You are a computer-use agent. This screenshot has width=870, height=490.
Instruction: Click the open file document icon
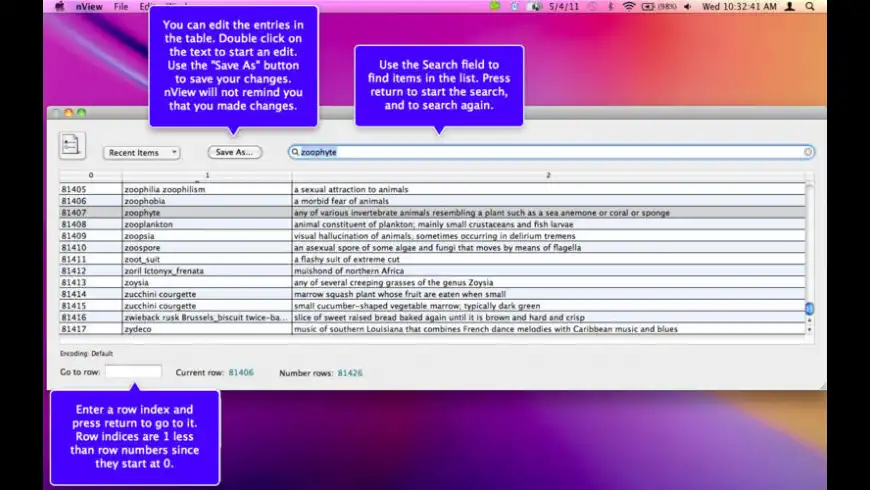tap(72, 145)
